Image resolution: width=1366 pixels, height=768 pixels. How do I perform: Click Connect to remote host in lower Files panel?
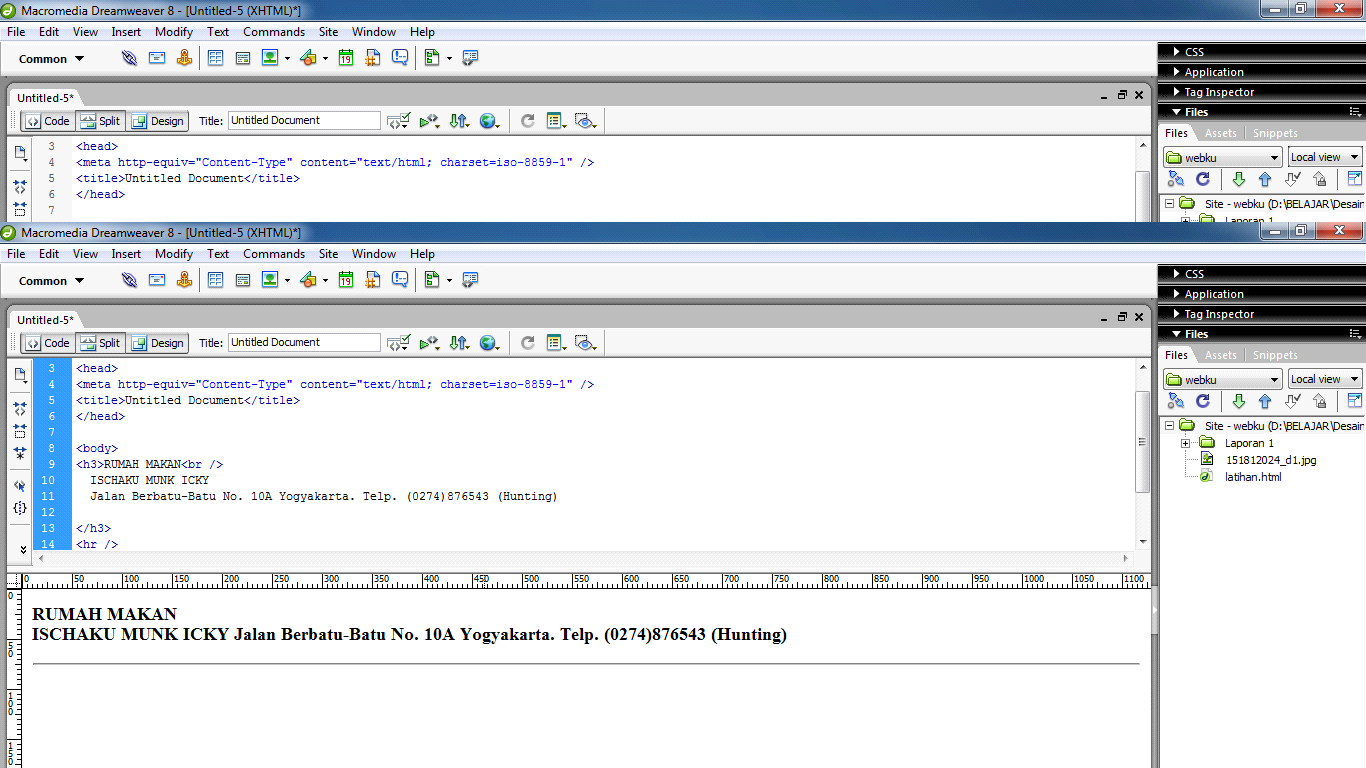pos(1176,401)
